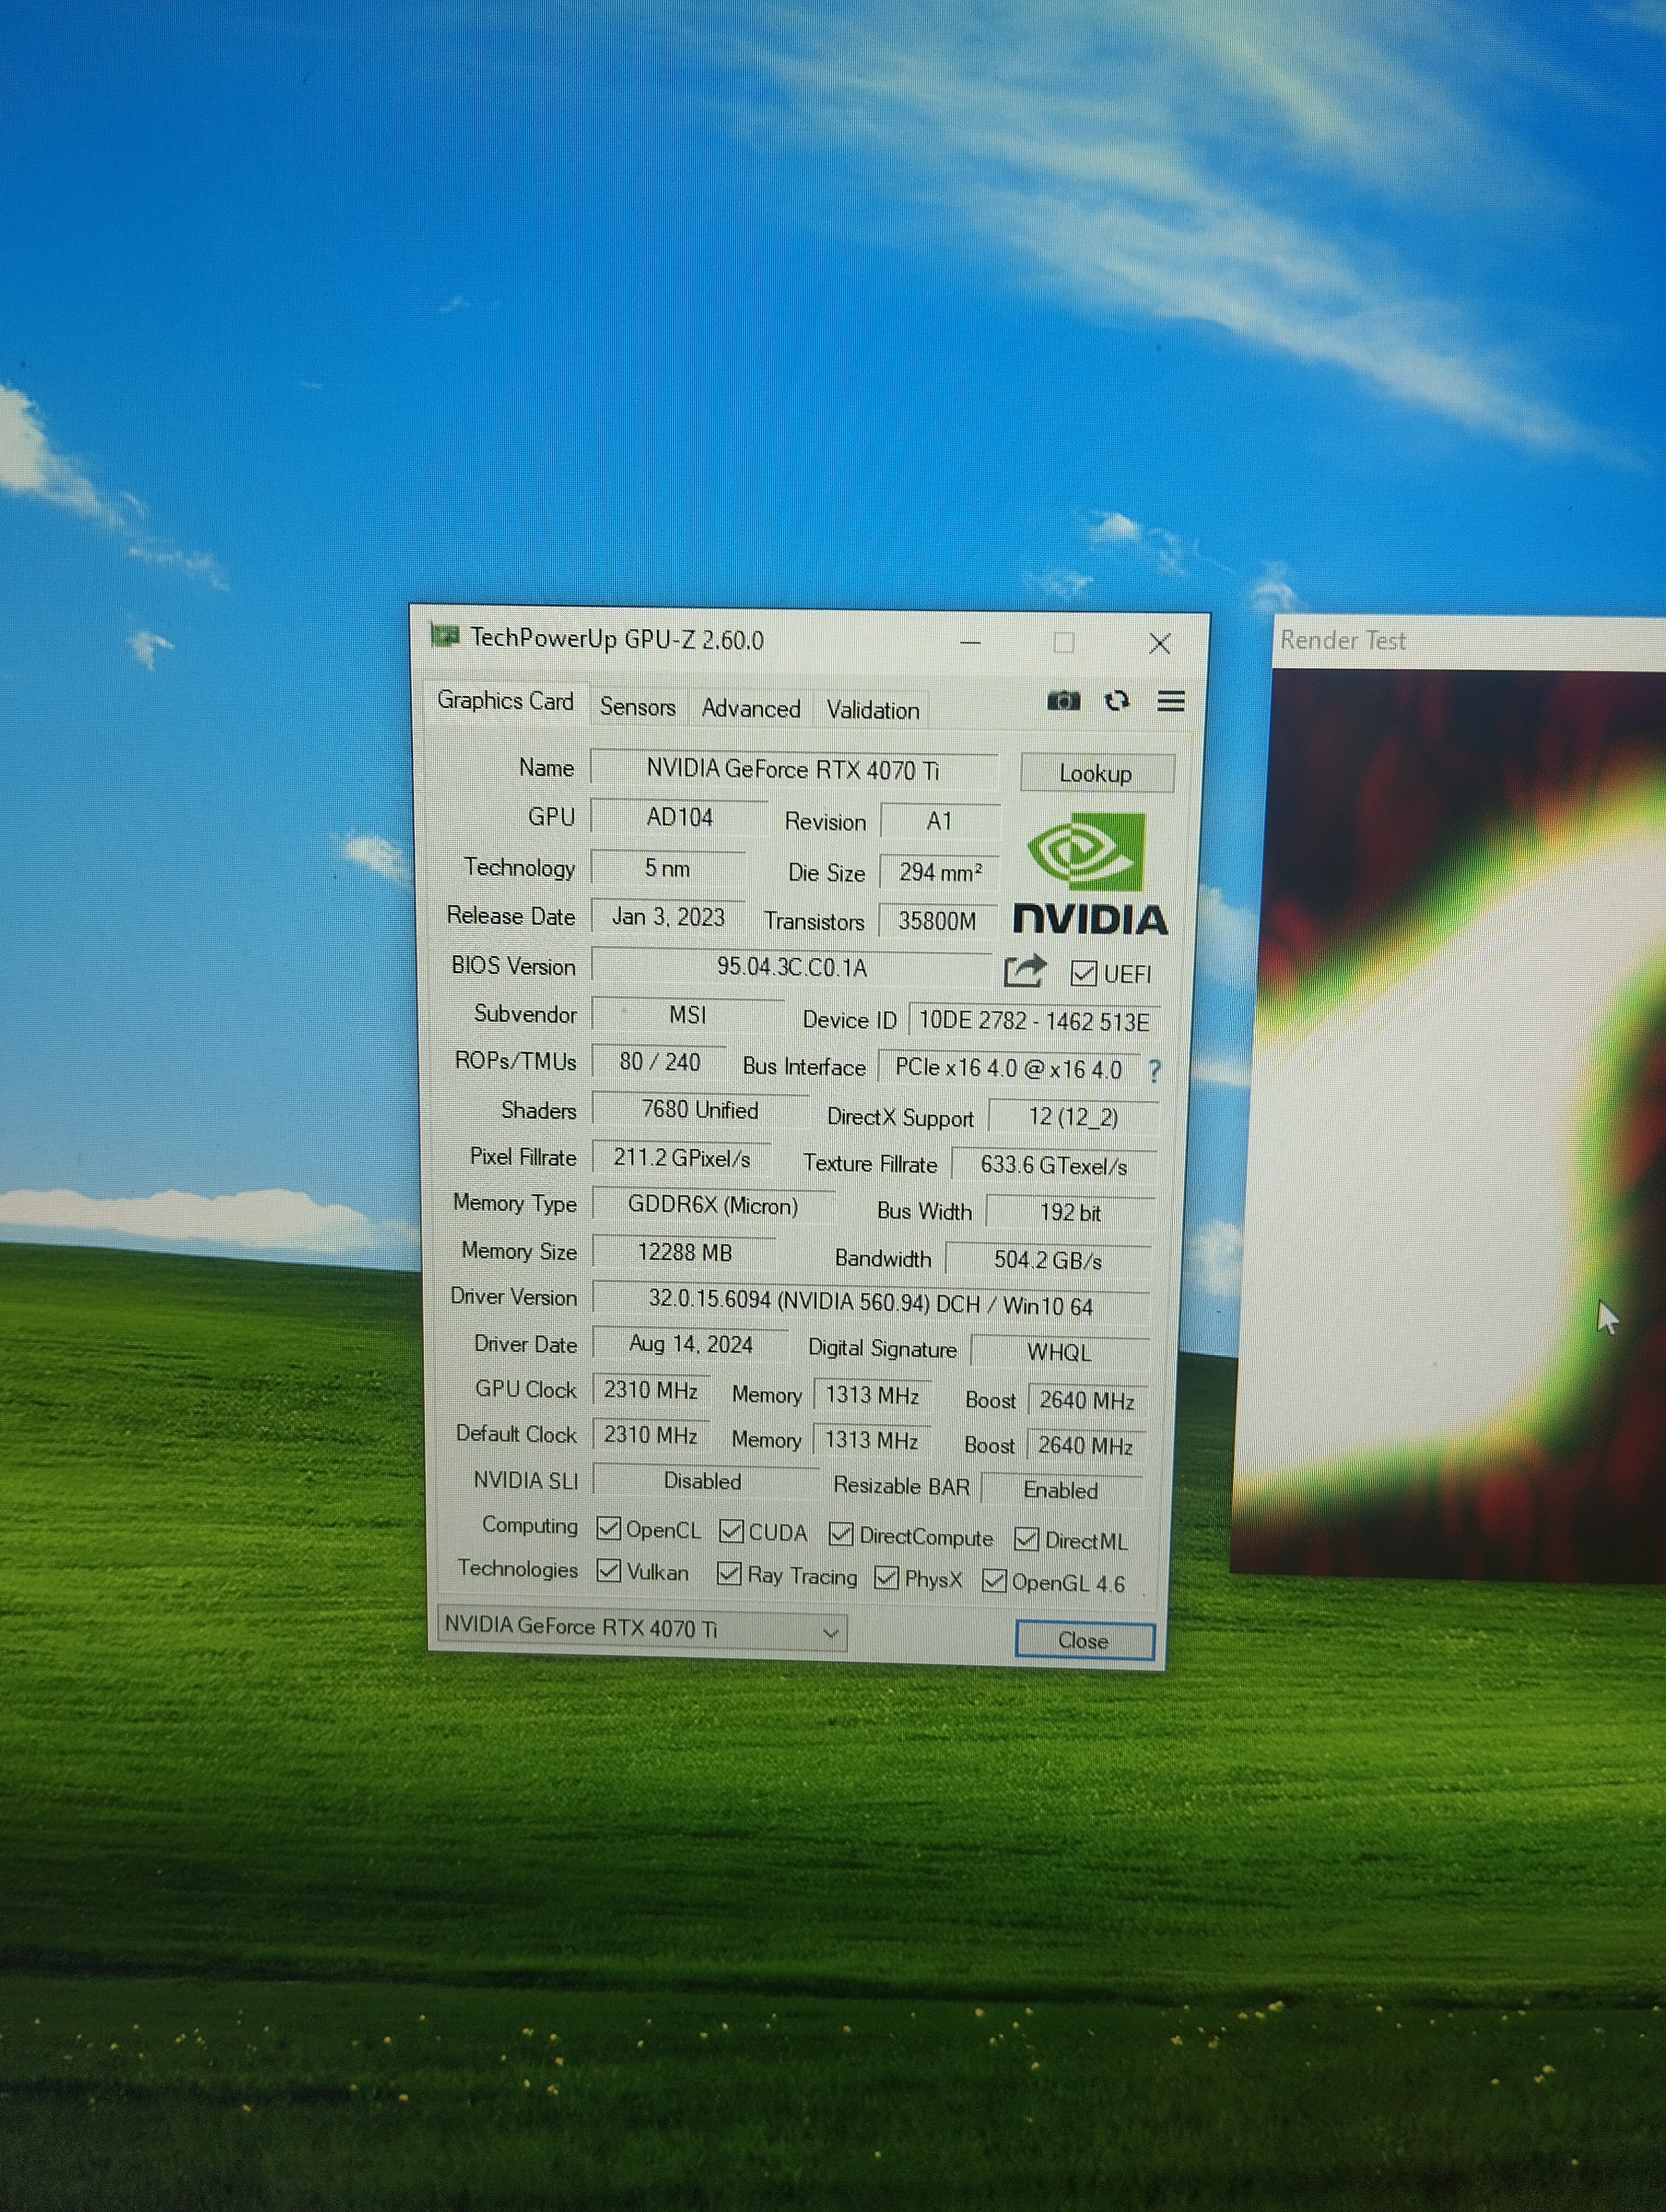1666x2212 pixels.
Task: Open the Validation tab
Action: click(872, 710)
